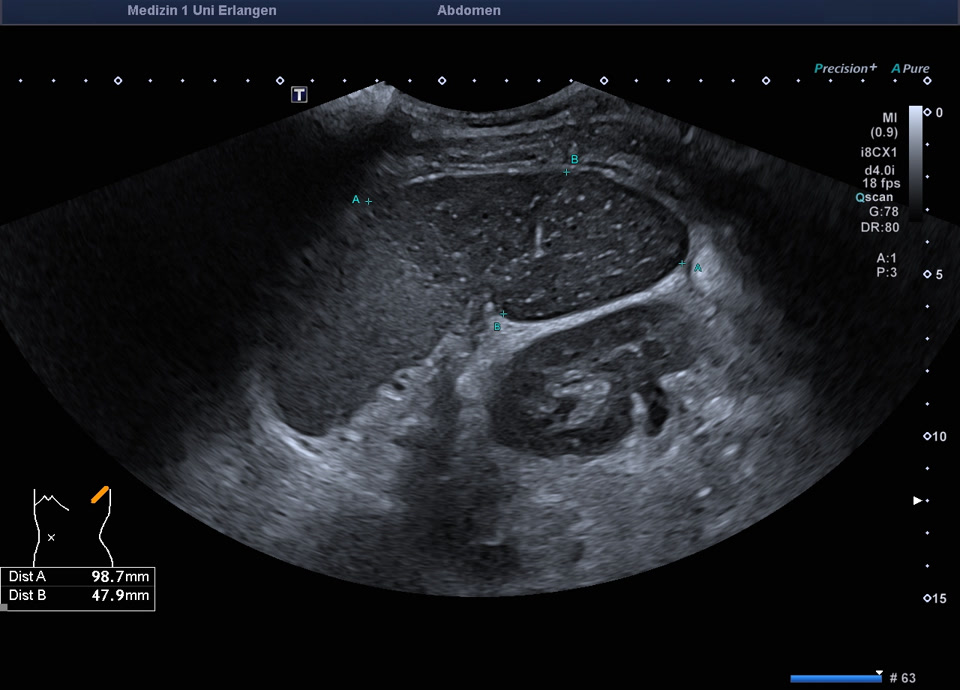Click the gain value G:78
The image size is (960, 690).
[x=884, y=212]
